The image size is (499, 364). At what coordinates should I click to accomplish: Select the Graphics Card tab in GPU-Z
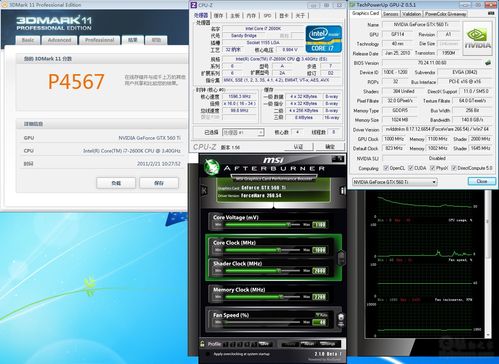[365, 13]
